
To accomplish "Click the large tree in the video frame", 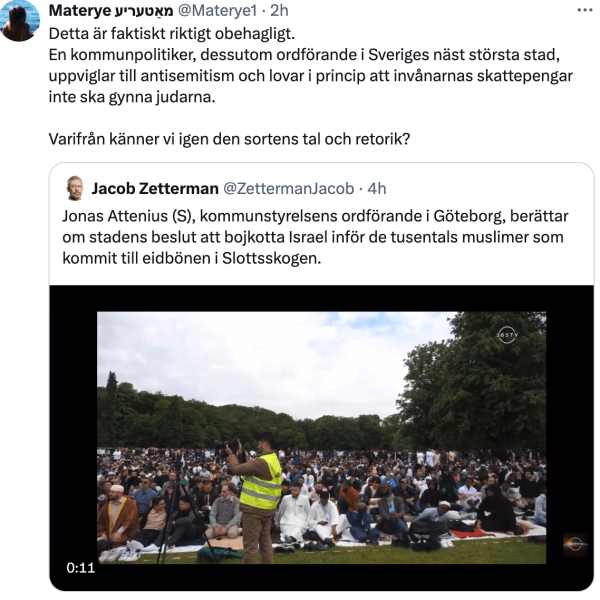I will tap(474, 383).
